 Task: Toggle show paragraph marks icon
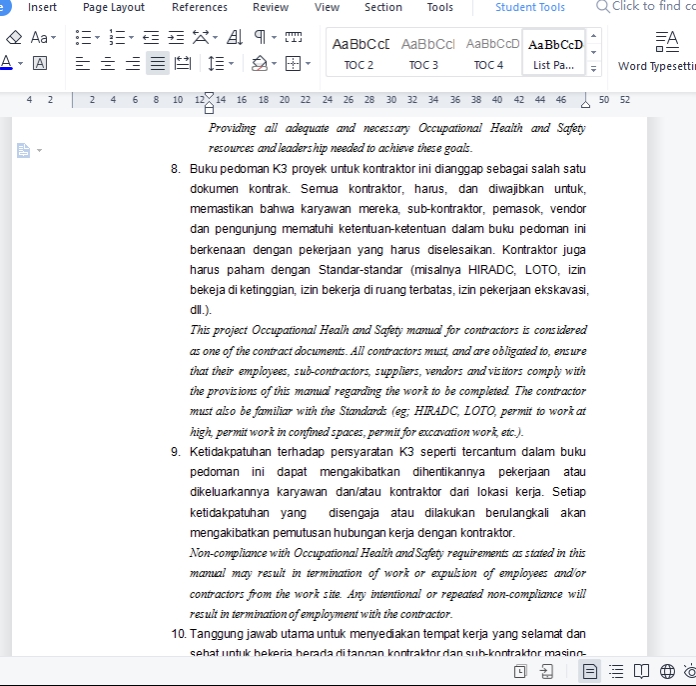tap(260, 38)
